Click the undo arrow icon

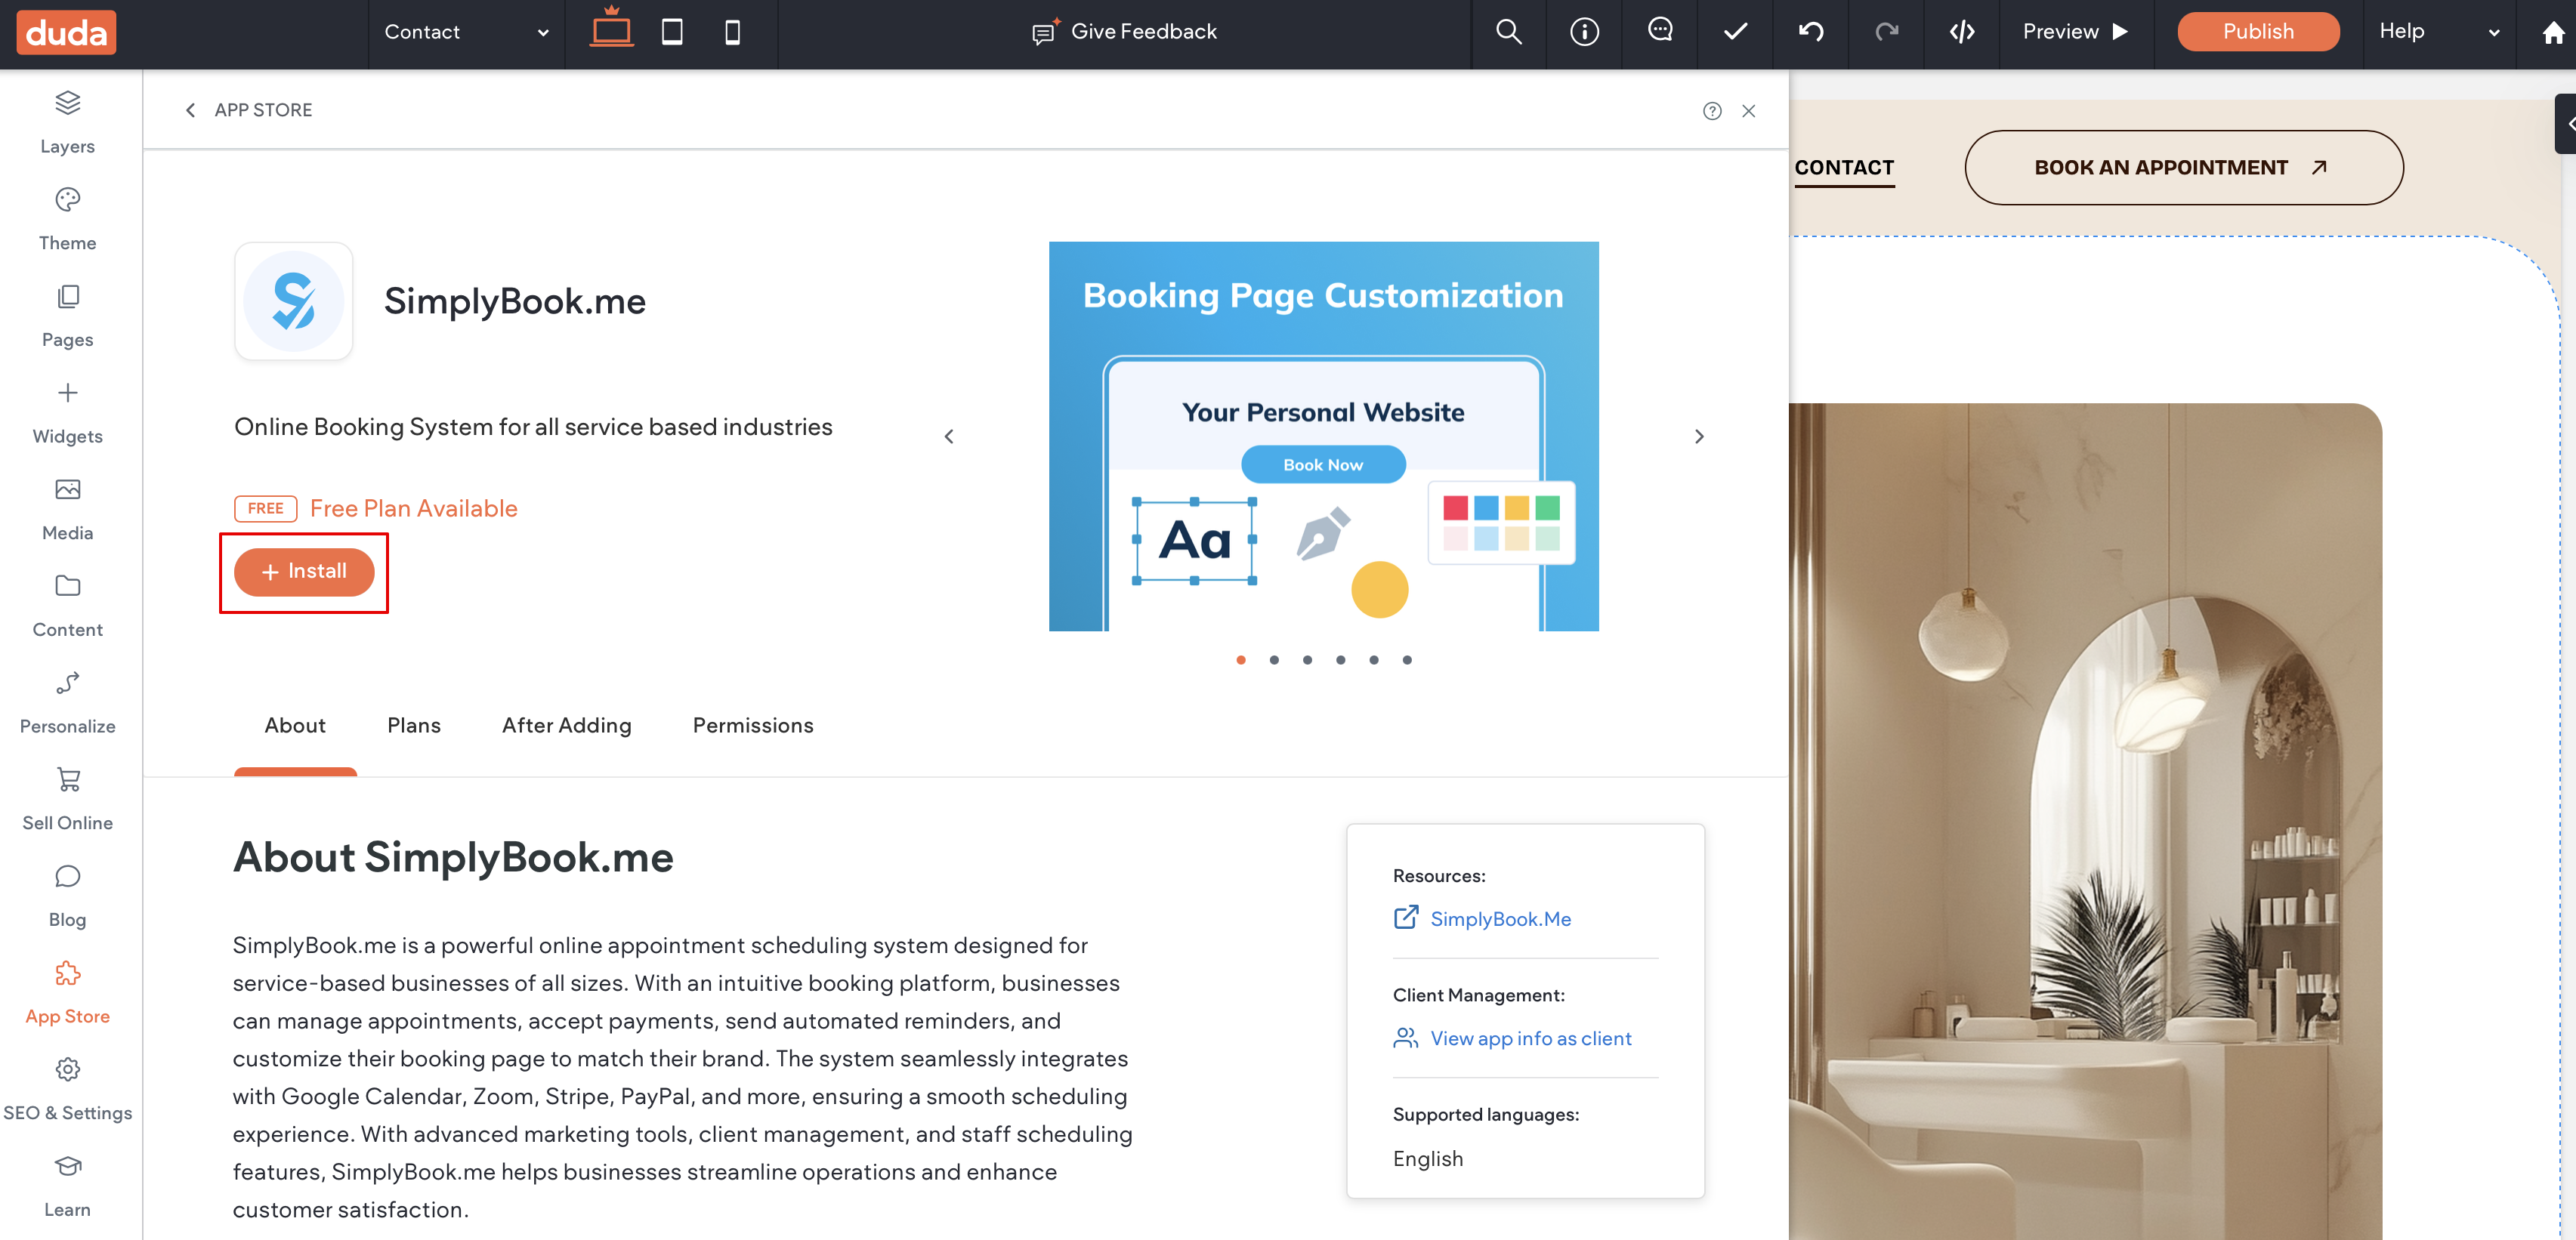[1810, 32]
